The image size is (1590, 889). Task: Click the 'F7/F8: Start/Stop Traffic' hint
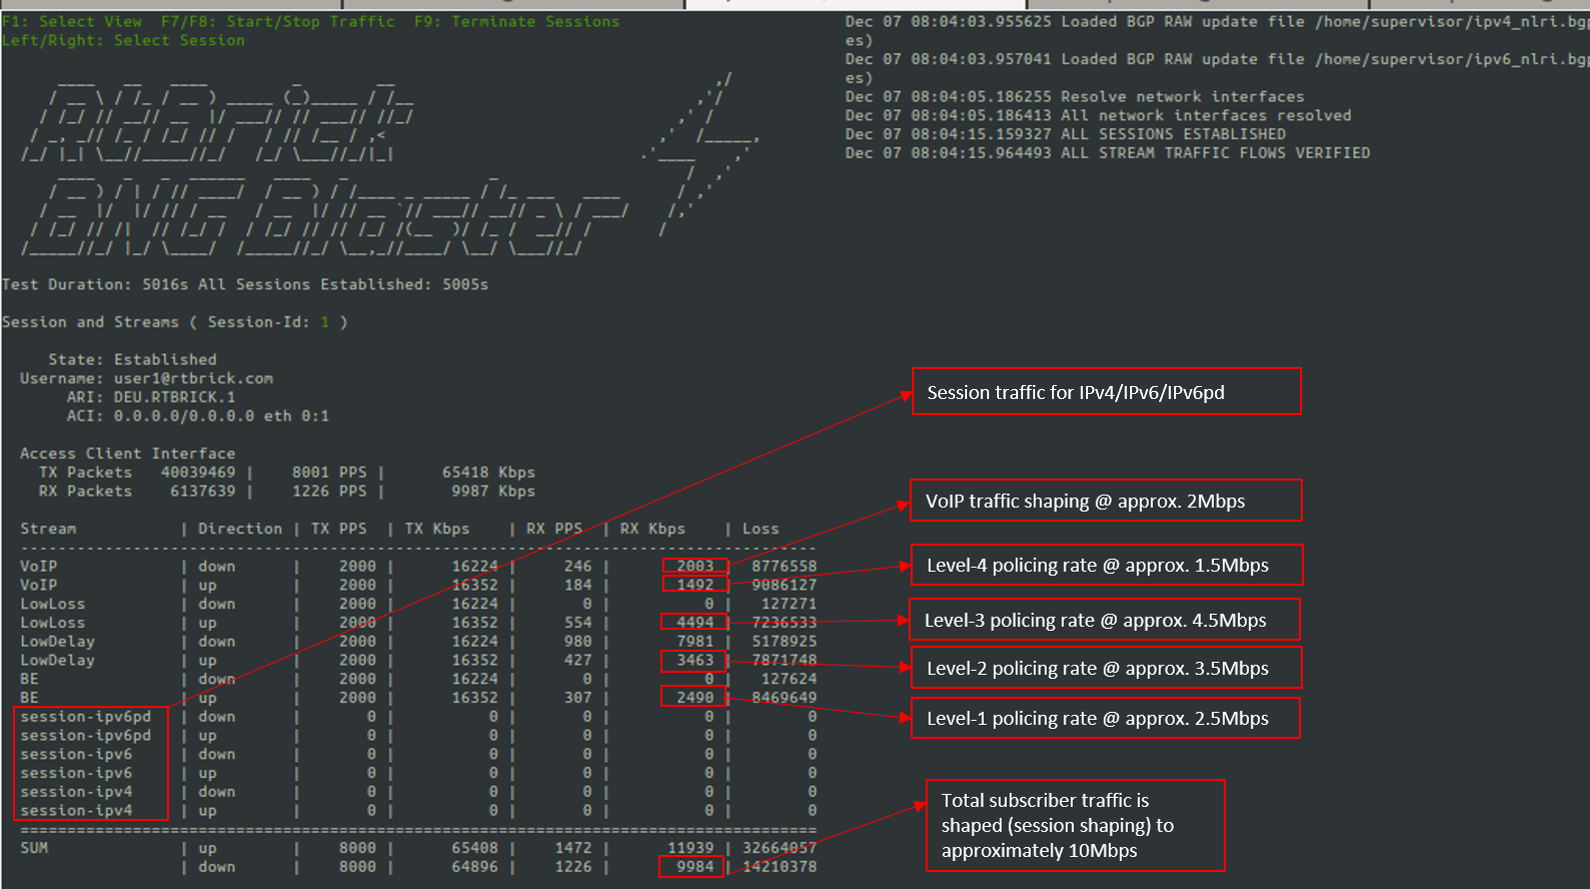(x=277, y=21)
